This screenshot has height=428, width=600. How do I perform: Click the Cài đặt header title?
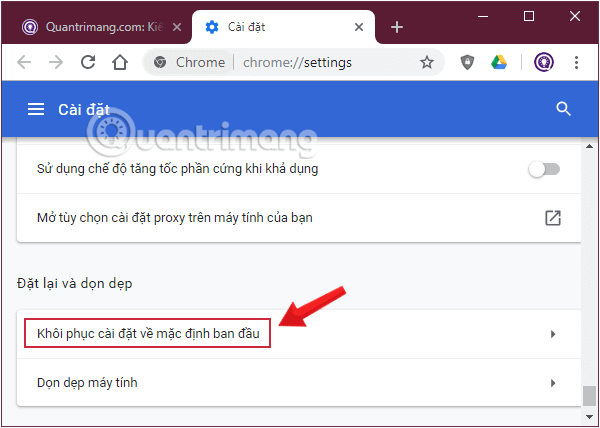coord(84,110)
